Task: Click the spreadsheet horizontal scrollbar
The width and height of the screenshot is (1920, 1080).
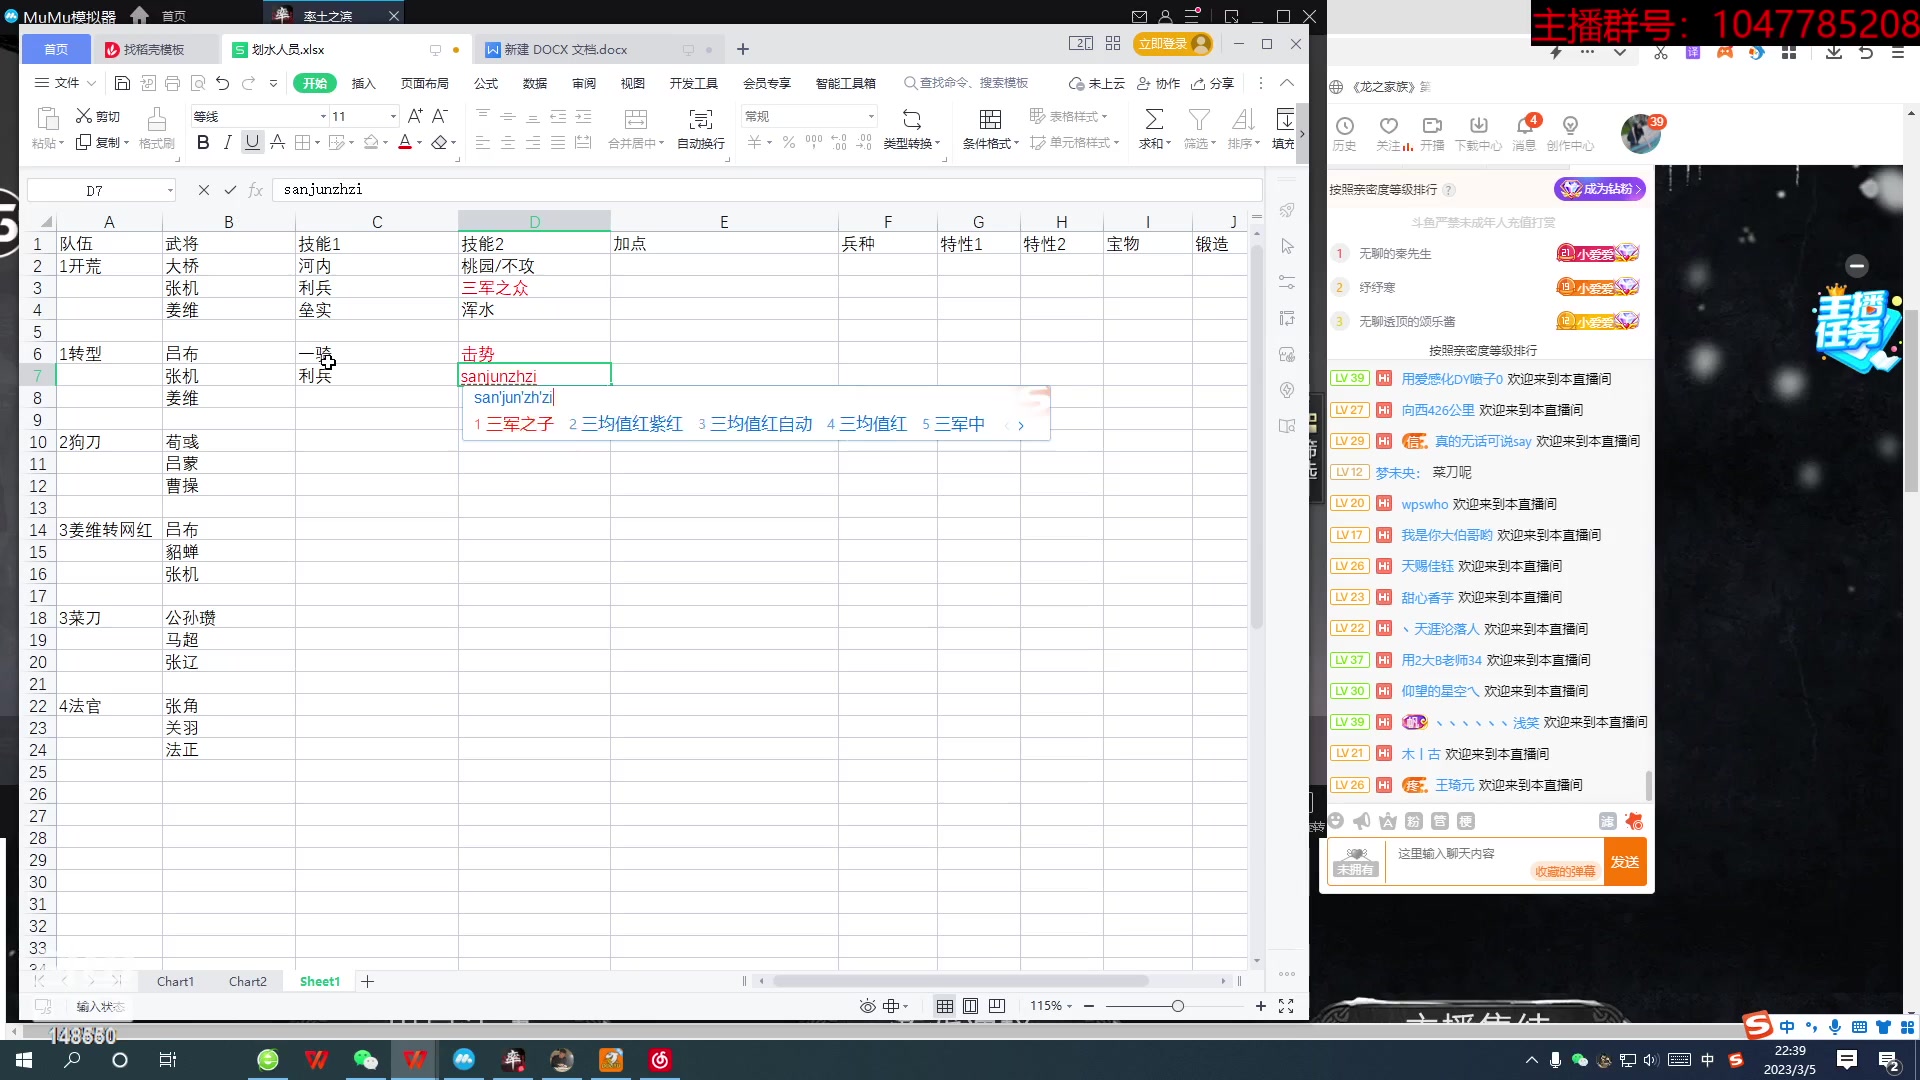Action: point(960,981)
